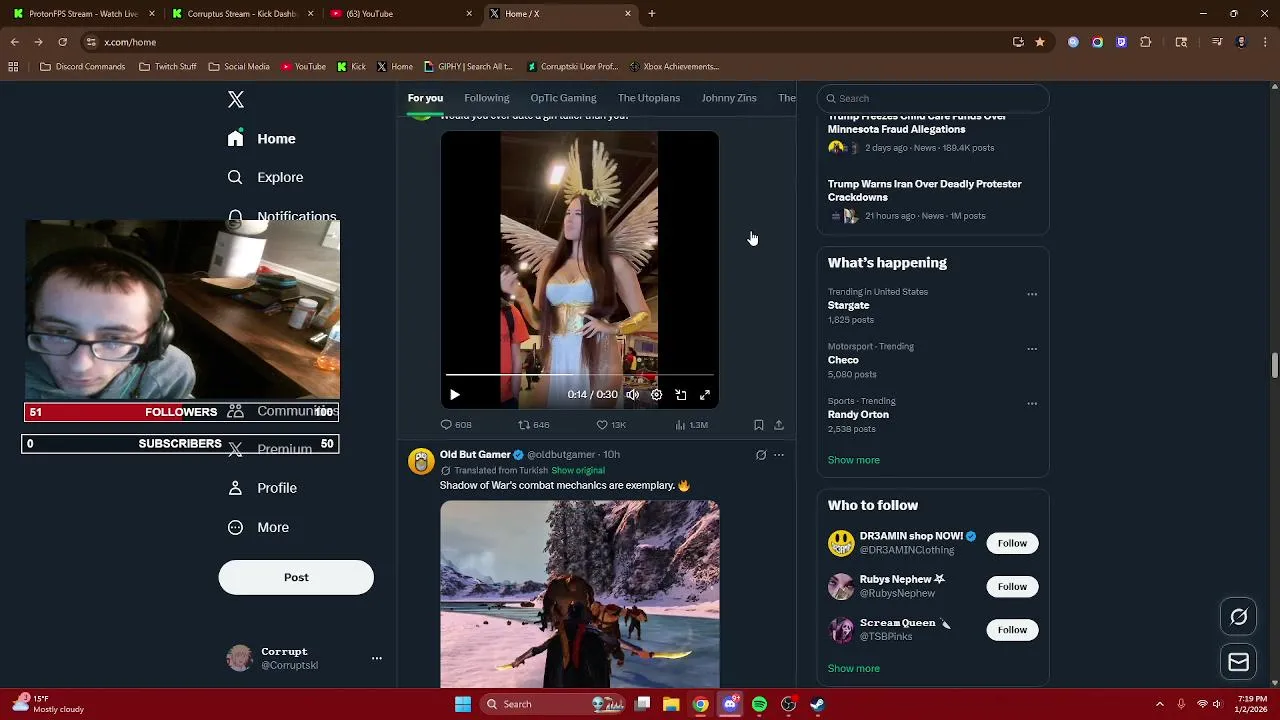Open the Shadow of War gameplay video
This screenshot has height=720, width=1280.
coord(580,594)
